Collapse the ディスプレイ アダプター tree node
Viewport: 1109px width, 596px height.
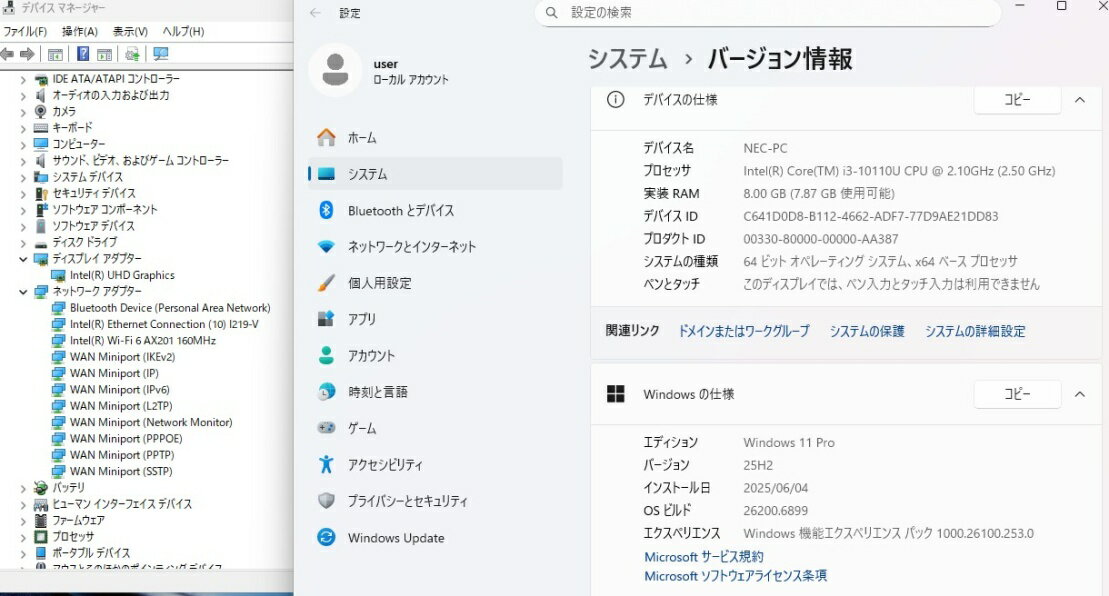23,259
